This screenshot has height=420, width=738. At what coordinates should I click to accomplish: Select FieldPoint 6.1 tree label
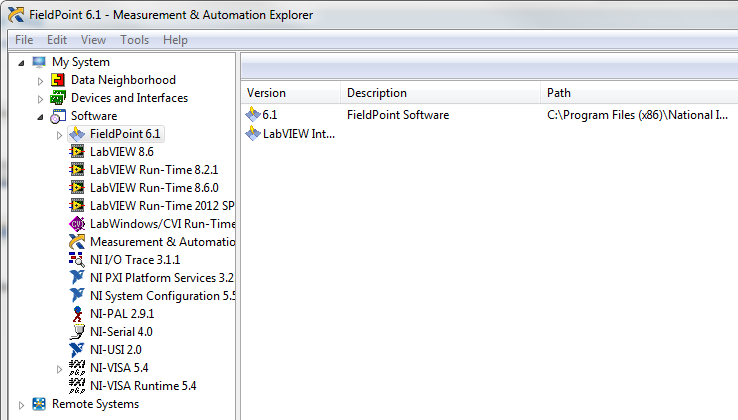click(x=125, y=134)
